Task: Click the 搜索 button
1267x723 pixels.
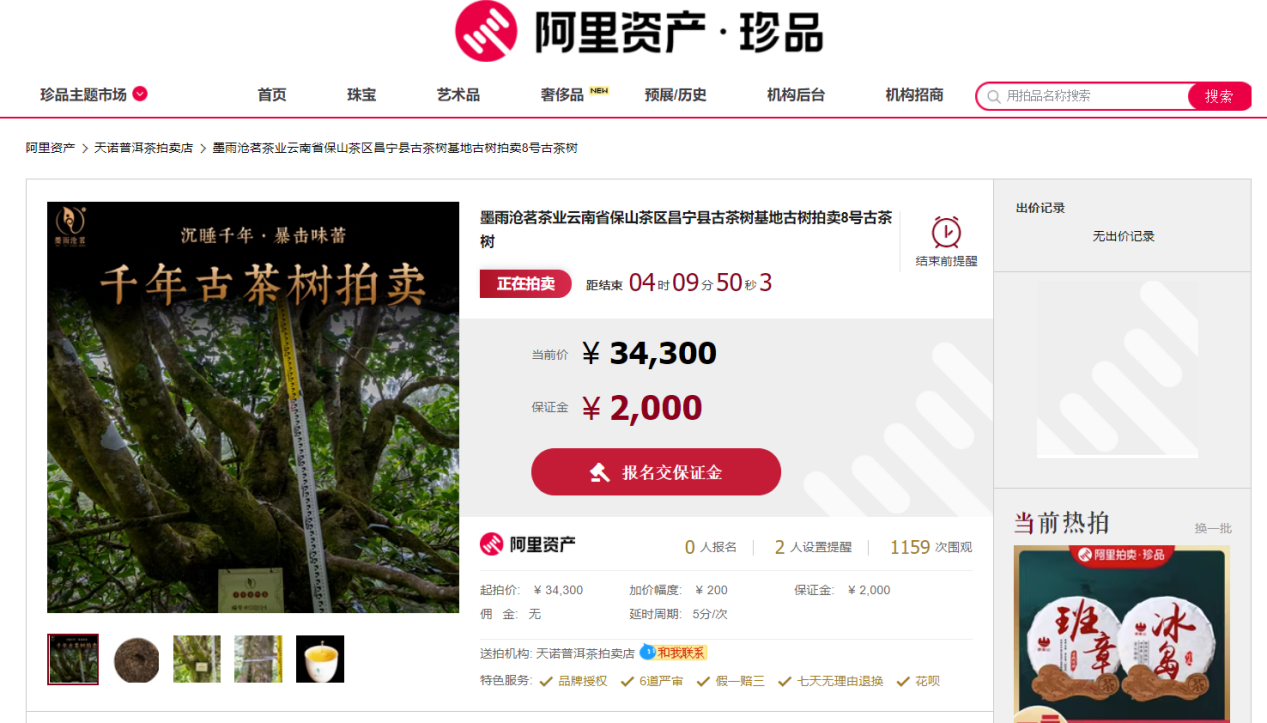Action: coord(1219,96)
